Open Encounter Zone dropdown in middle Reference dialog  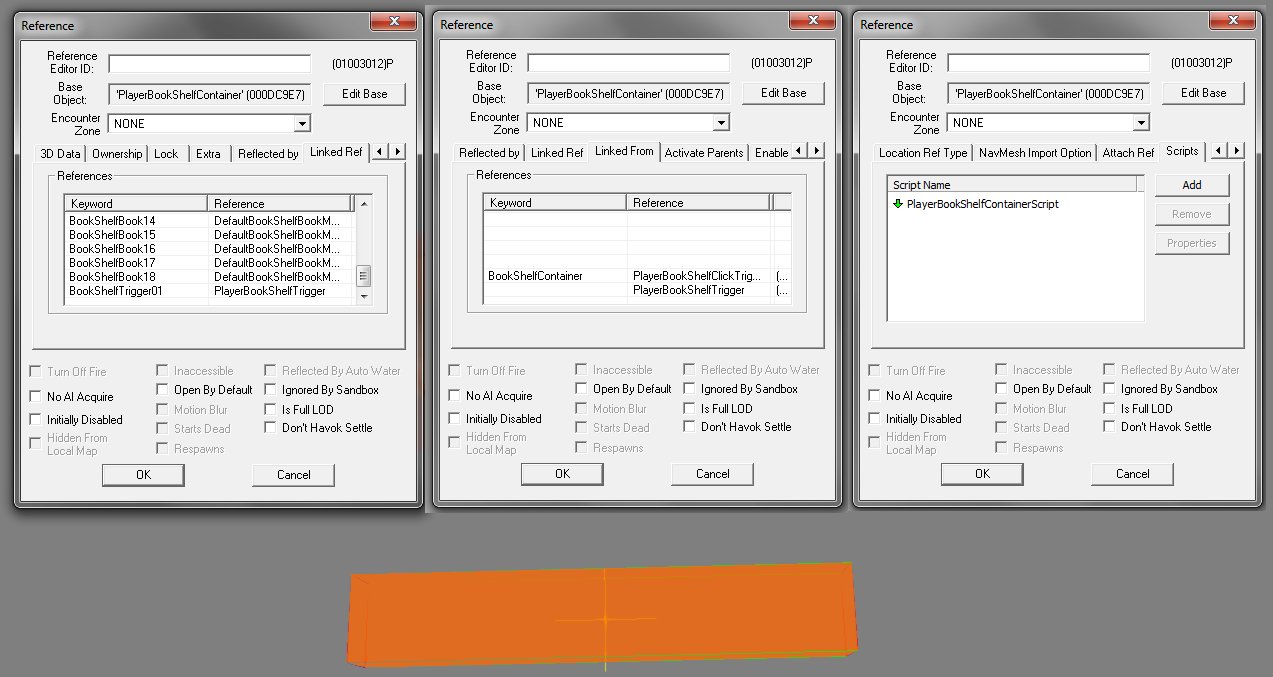click(x=720, y=123)
